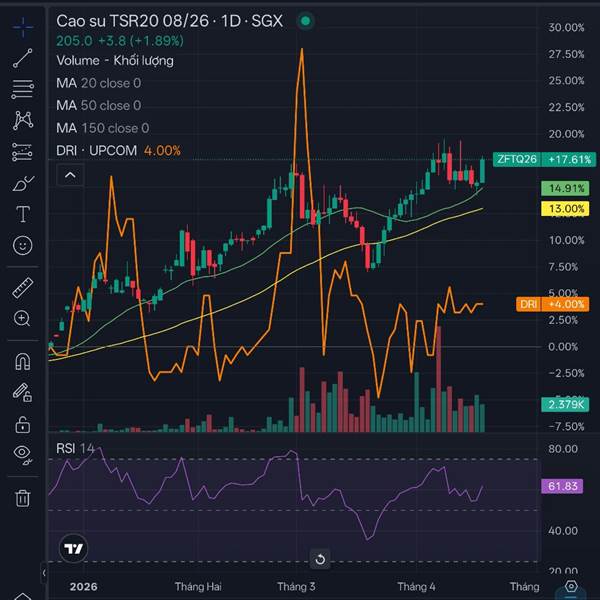Select the ruler measure tool

[x=23, y=287]
